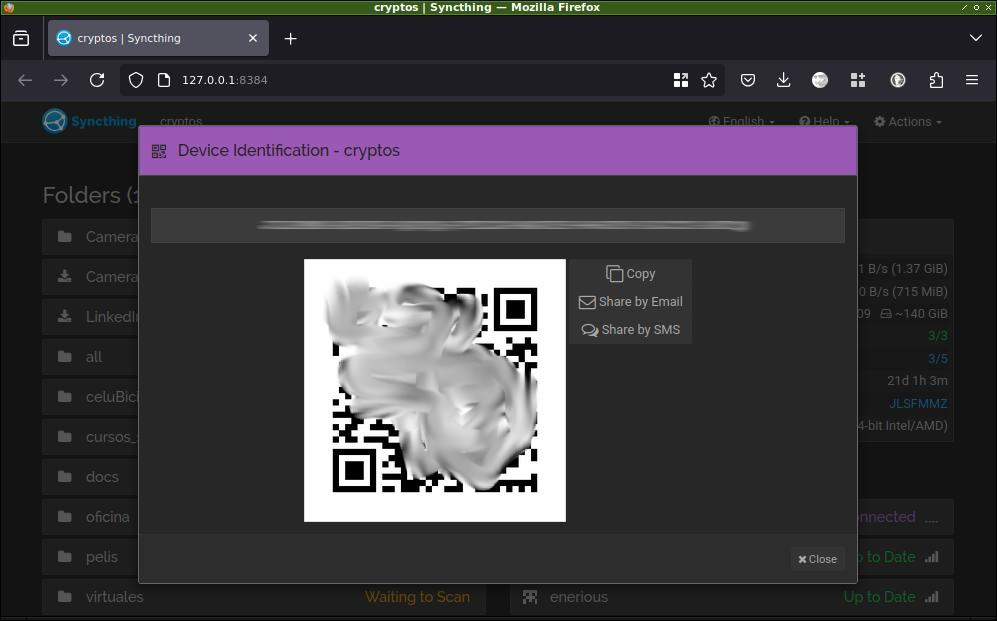The width and height of the screenshot is (997, 621).
Task: Click the QR icon in the dialog header
Action: point(159,151)
